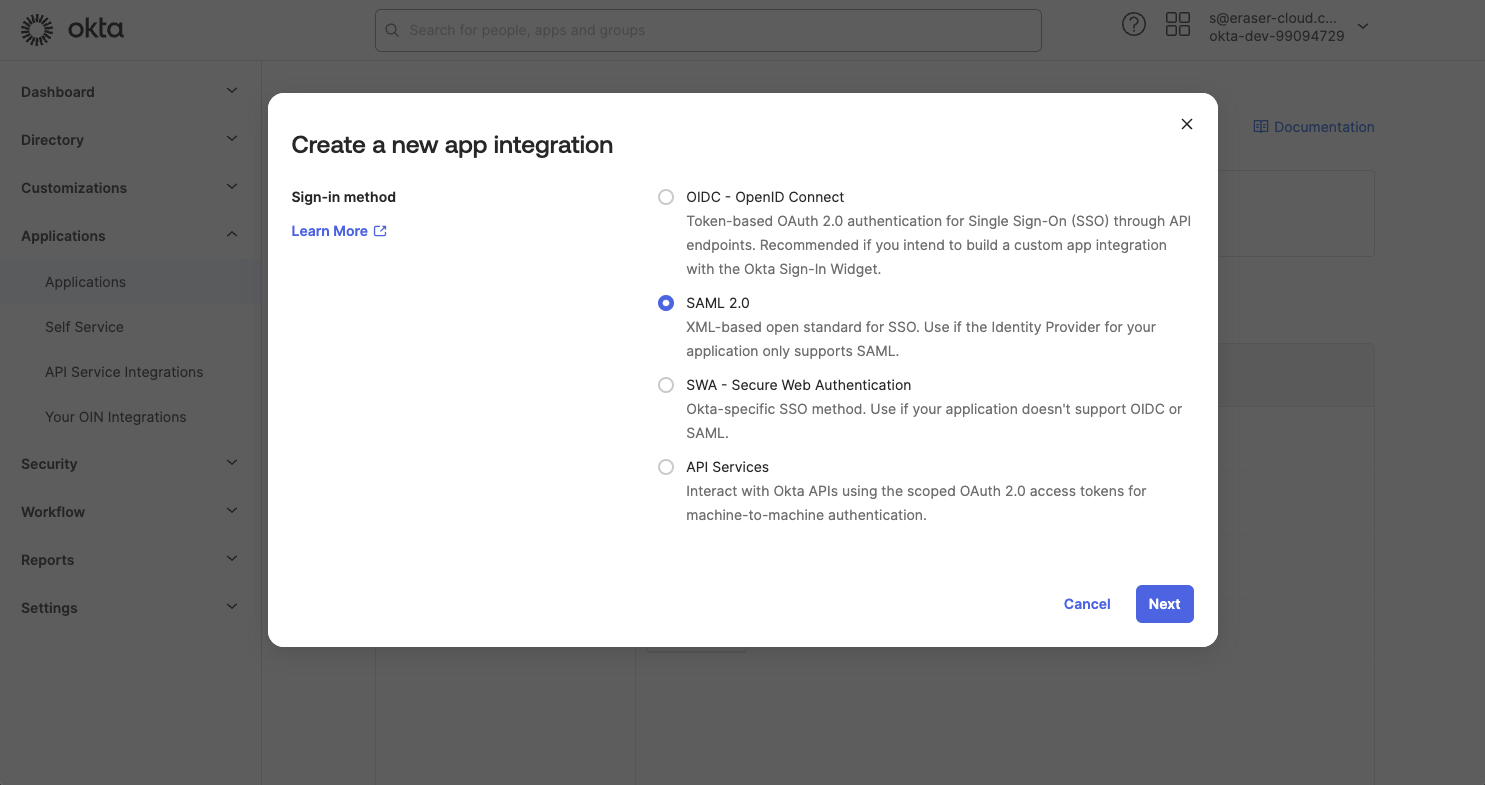Click the Reports sidebar label
The height and width of the screenshot is (785, 1485).
pos(48,560)
